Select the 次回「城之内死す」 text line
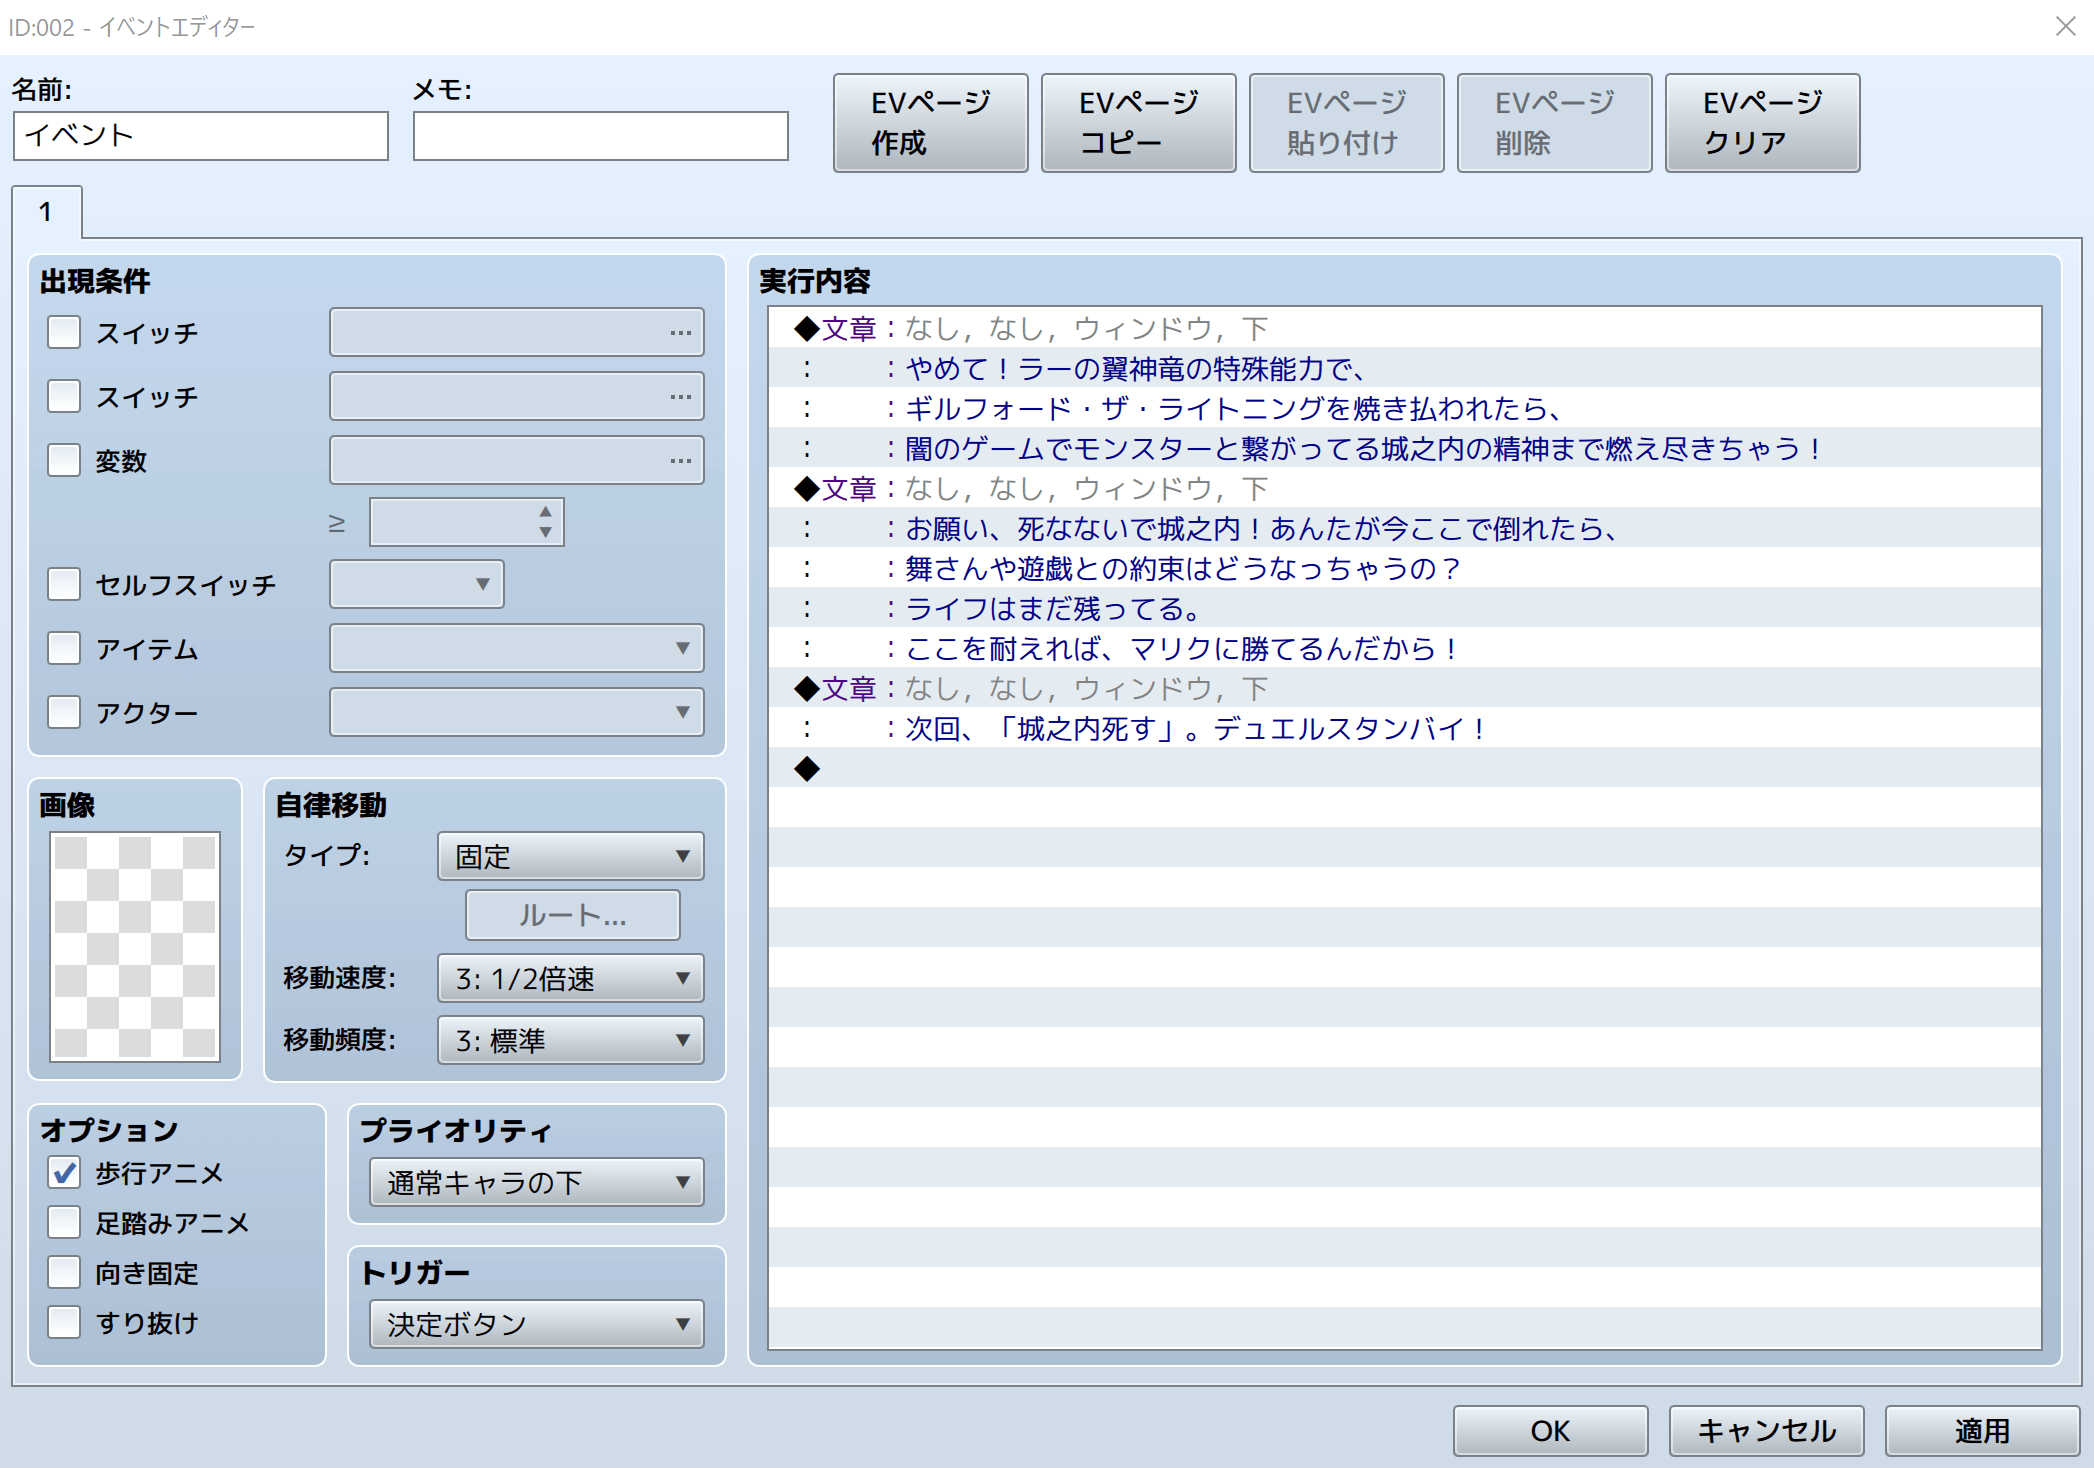Screen dimensions: 2094x1468 point(1190,728)
